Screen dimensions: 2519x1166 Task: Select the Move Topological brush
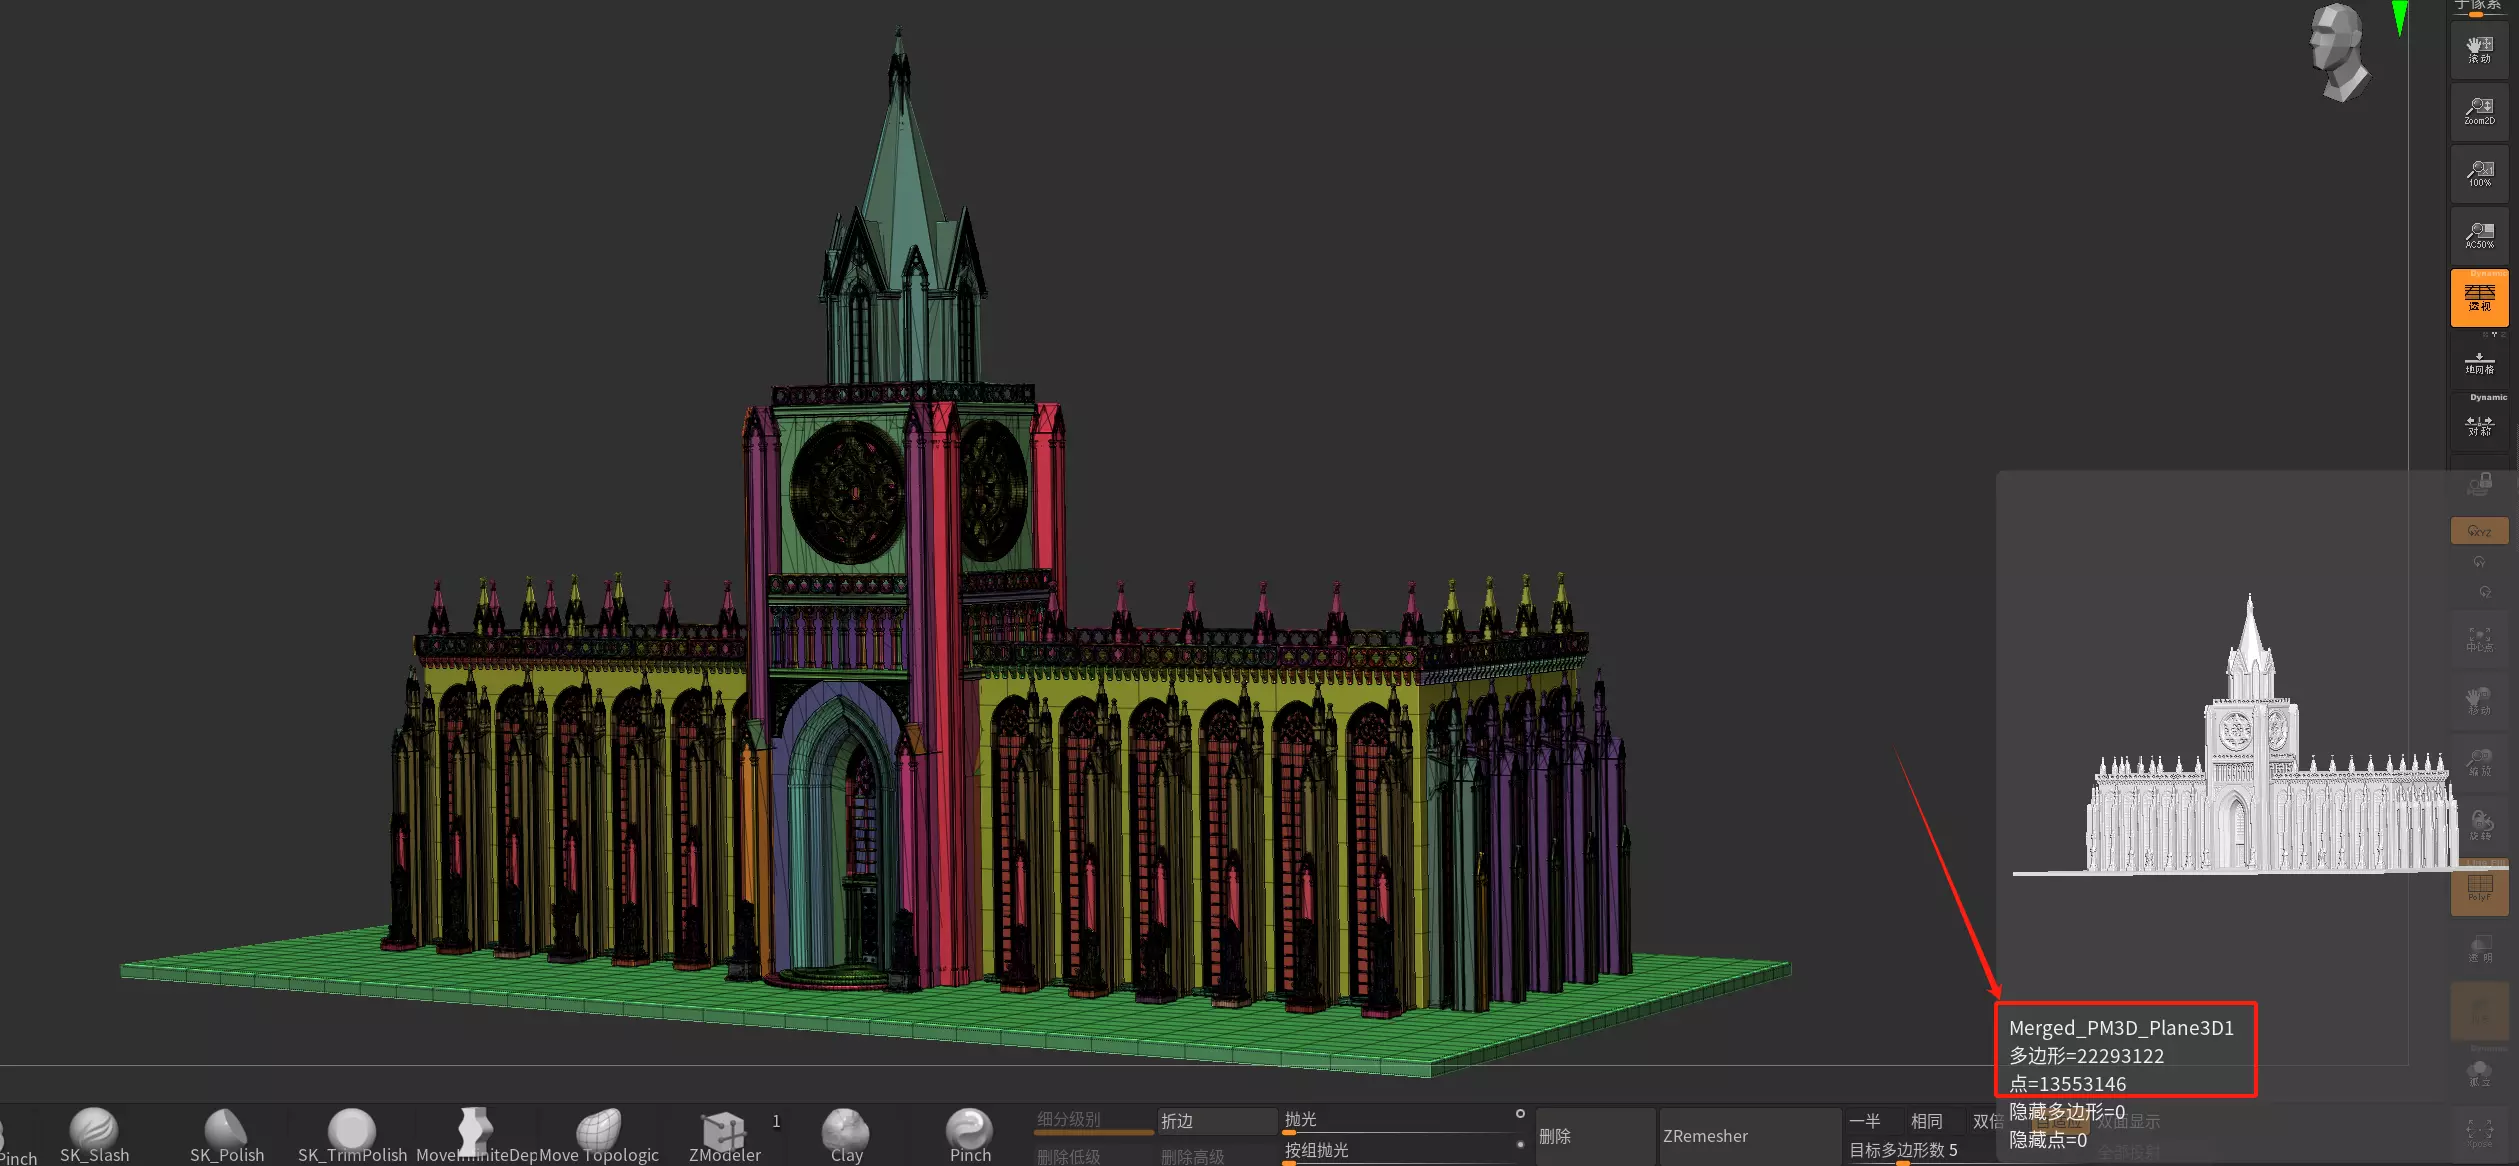(x=599, y=1135)
